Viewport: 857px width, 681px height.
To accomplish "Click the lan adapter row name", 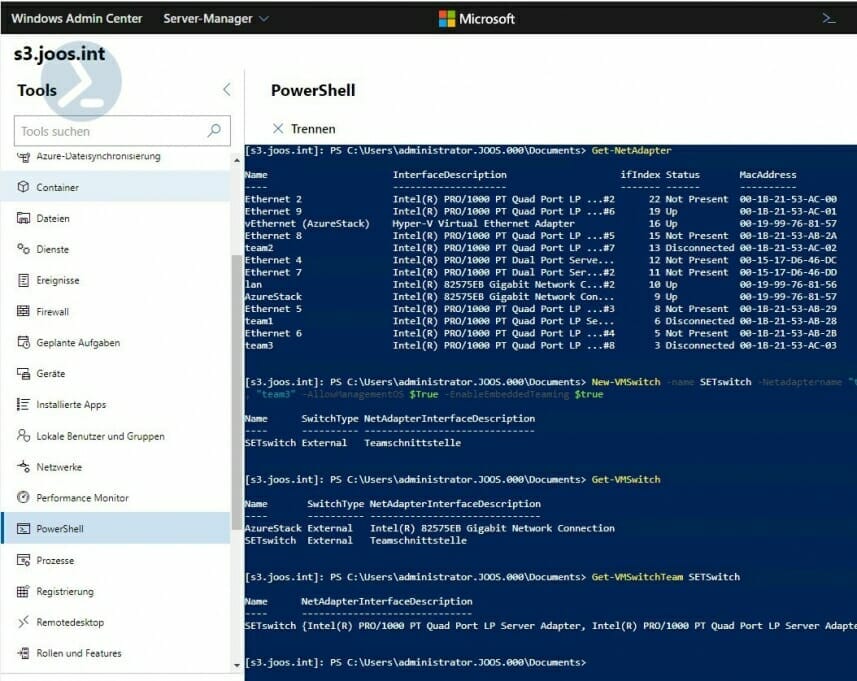I will point(253,284).
